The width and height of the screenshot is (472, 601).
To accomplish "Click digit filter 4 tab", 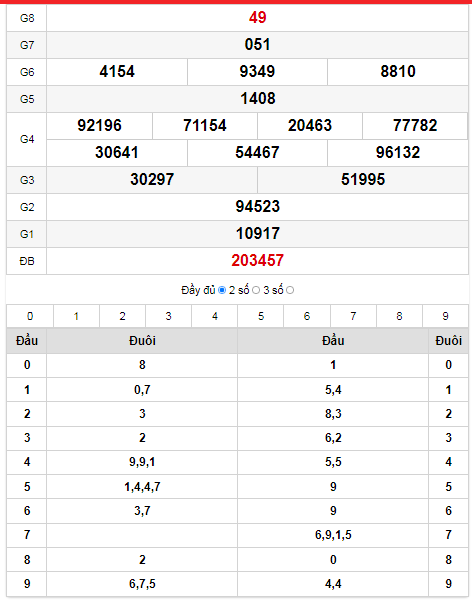I will point(215,316).
